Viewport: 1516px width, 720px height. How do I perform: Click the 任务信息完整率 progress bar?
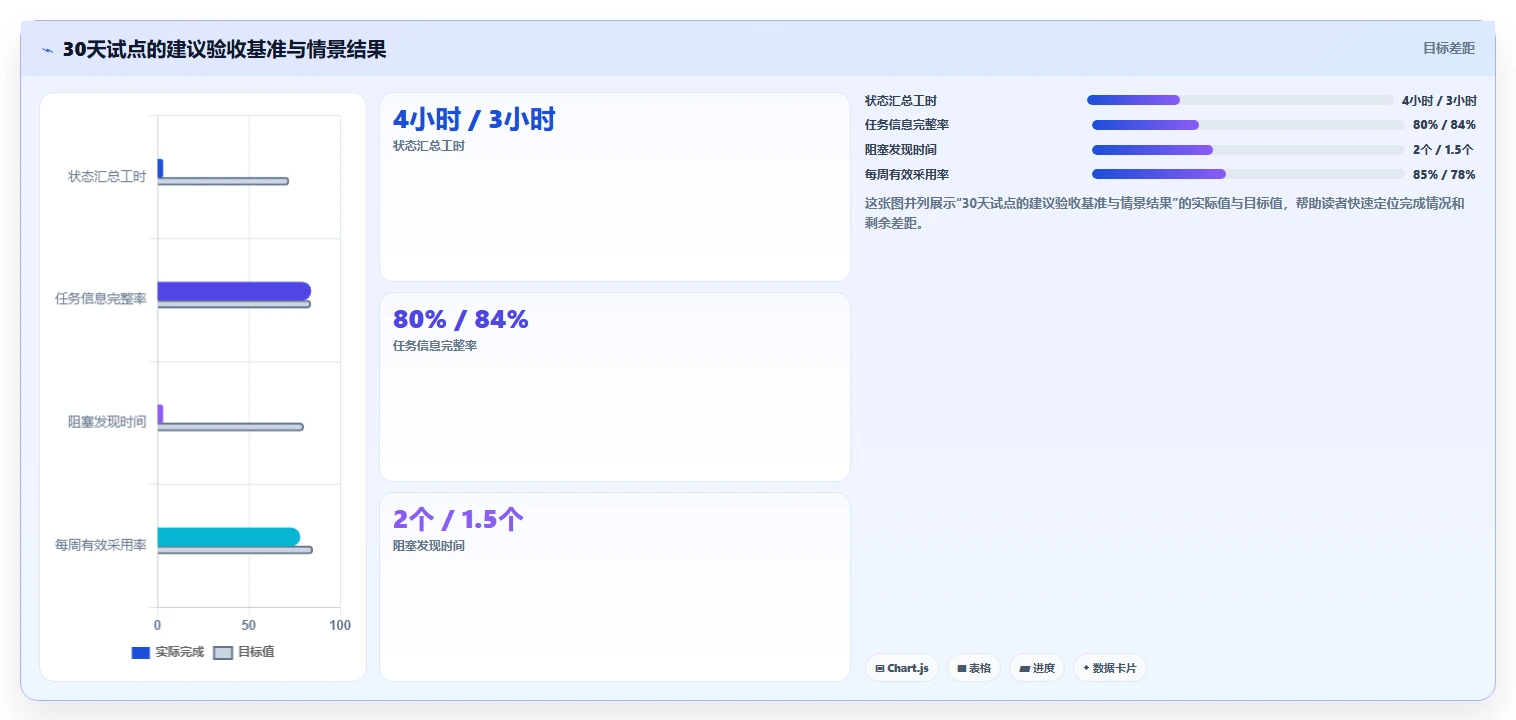(x=1248, y=125)
